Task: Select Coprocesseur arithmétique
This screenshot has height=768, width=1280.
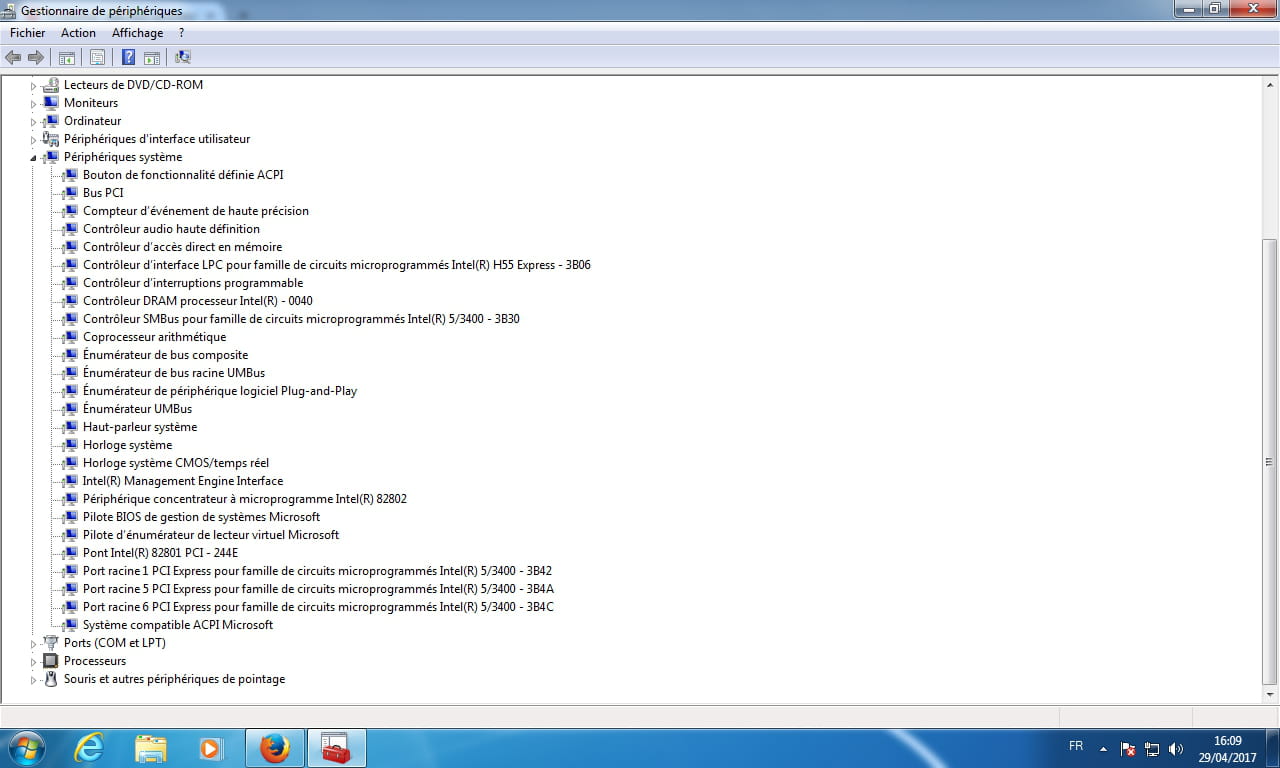Action: coord(154,337)
